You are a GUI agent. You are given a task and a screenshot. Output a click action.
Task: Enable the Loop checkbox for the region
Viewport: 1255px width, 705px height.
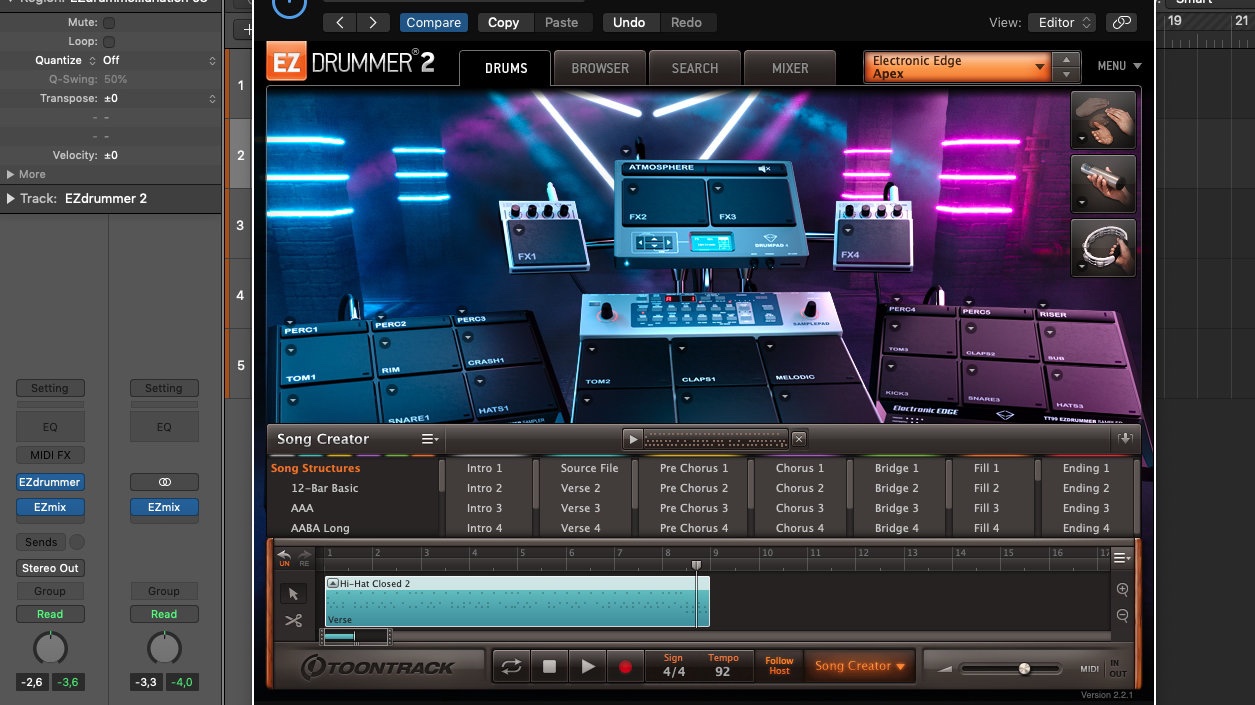109,42
